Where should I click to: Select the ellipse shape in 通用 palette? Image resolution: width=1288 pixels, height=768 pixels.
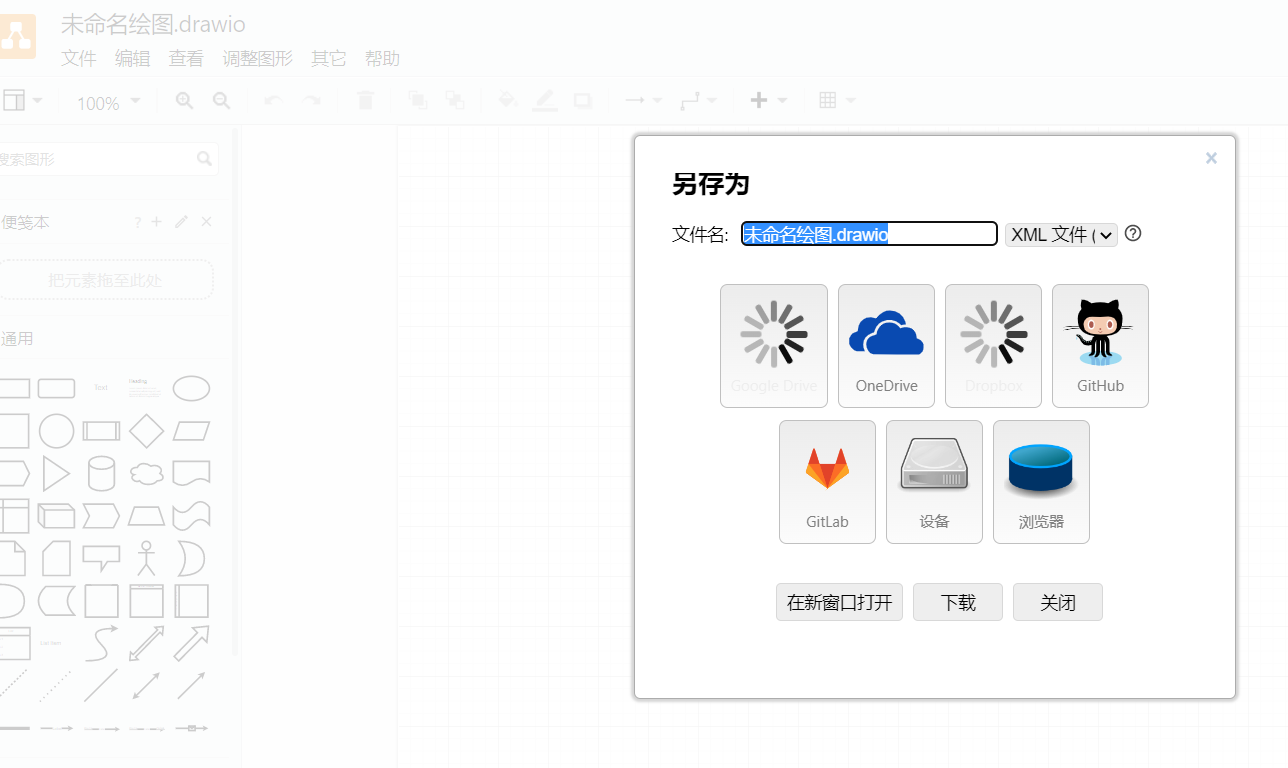pyautogui.click(x=191, y=388)
